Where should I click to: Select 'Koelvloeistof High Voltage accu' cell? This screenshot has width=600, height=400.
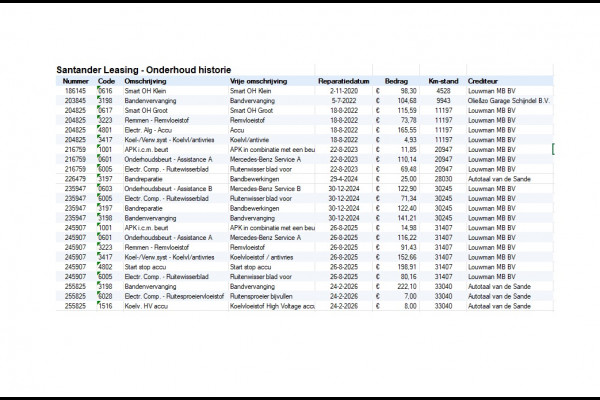click(272, 306)
